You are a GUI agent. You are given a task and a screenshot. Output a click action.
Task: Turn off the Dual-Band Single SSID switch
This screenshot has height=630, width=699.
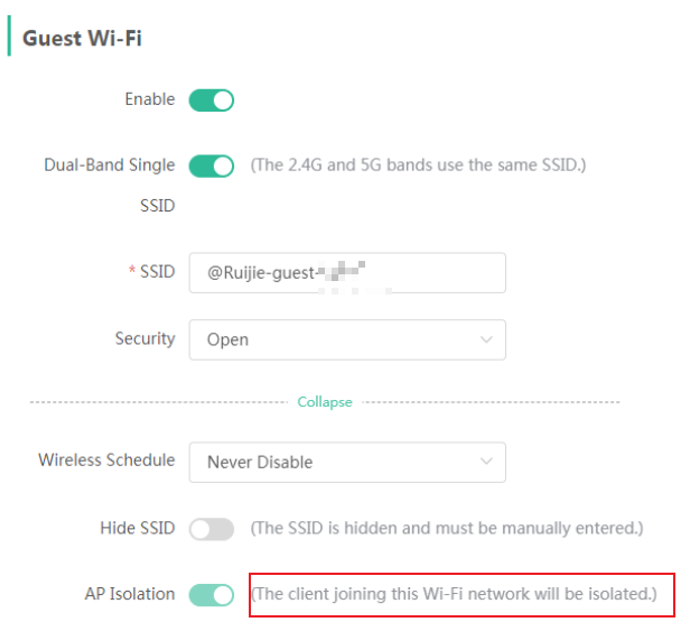point(211,165)
